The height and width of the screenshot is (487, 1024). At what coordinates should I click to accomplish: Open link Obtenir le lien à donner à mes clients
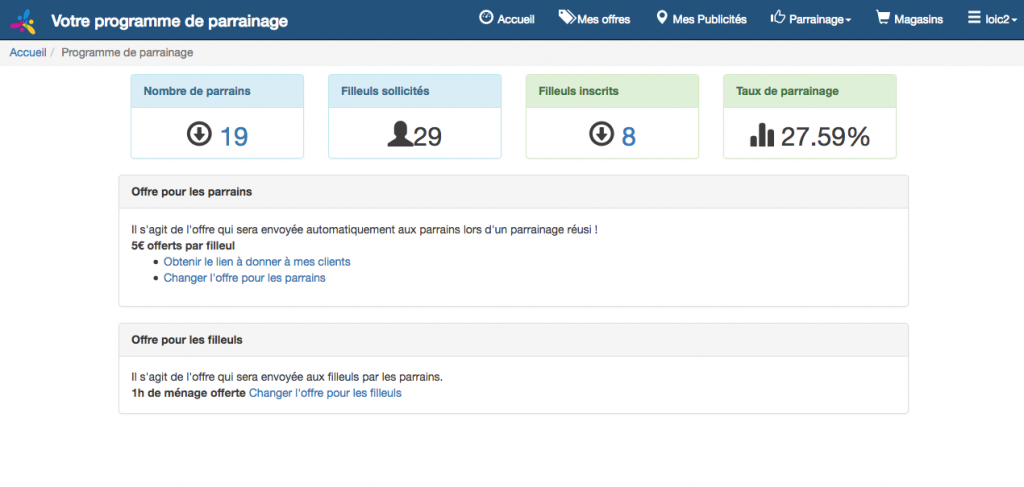[x=257, y=262]
